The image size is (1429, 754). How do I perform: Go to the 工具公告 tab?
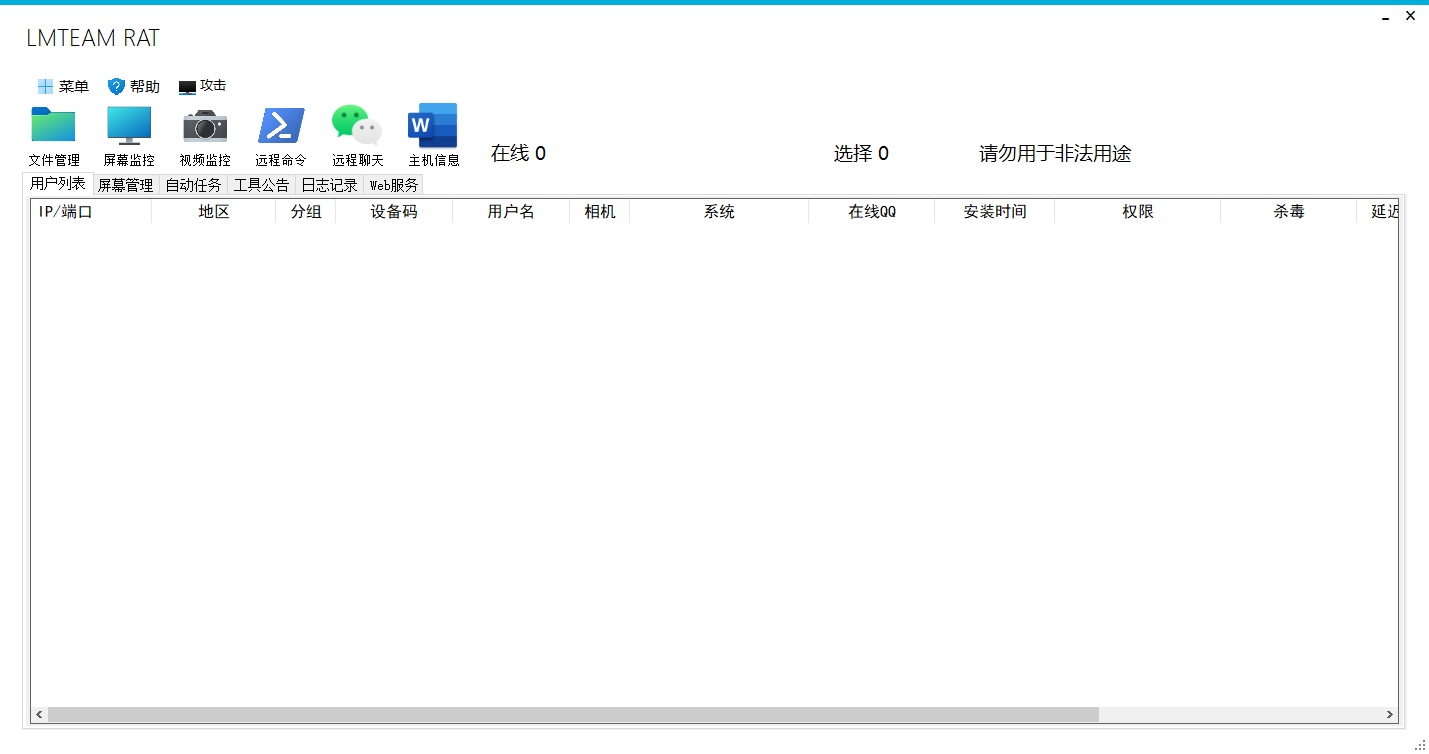click(x=261, y=185)
